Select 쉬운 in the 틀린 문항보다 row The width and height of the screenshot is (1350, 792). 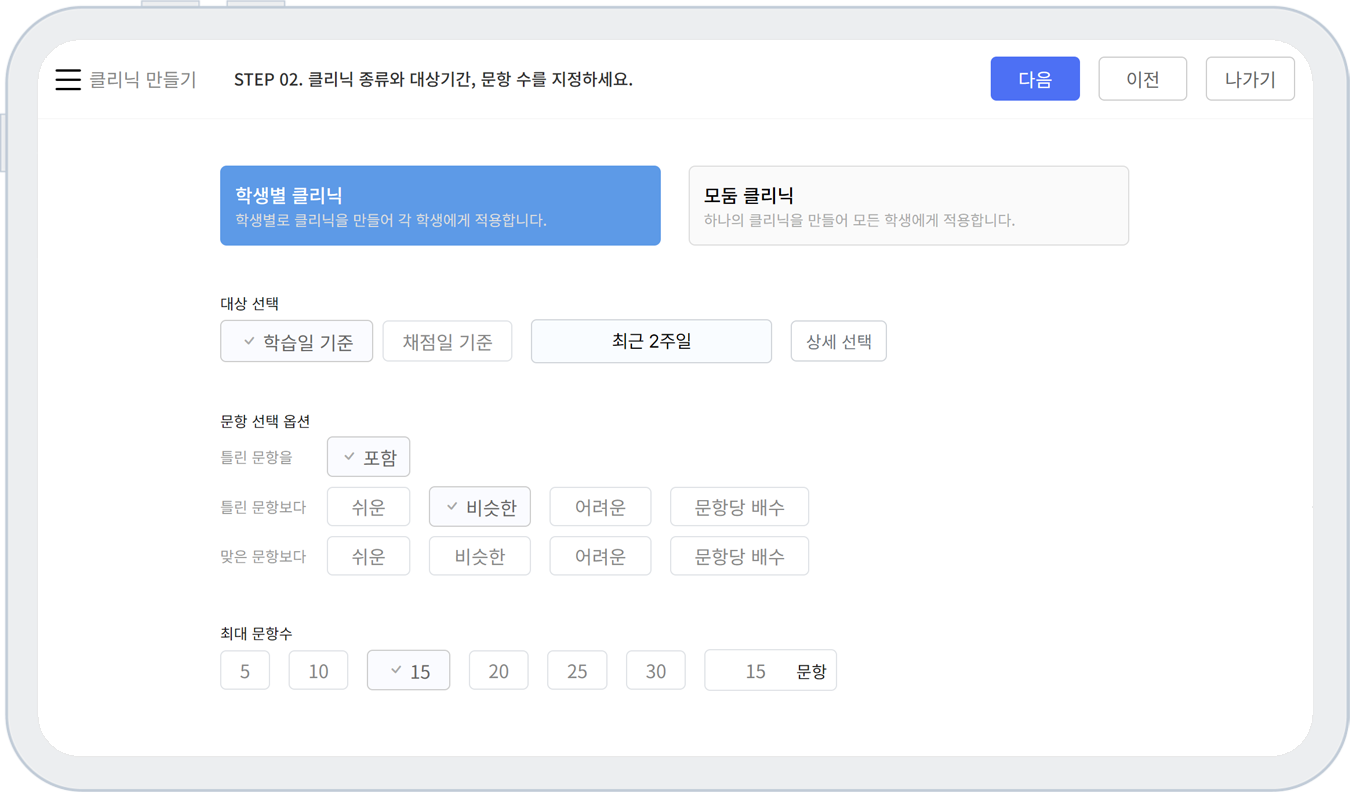click(x=368, y=508)
